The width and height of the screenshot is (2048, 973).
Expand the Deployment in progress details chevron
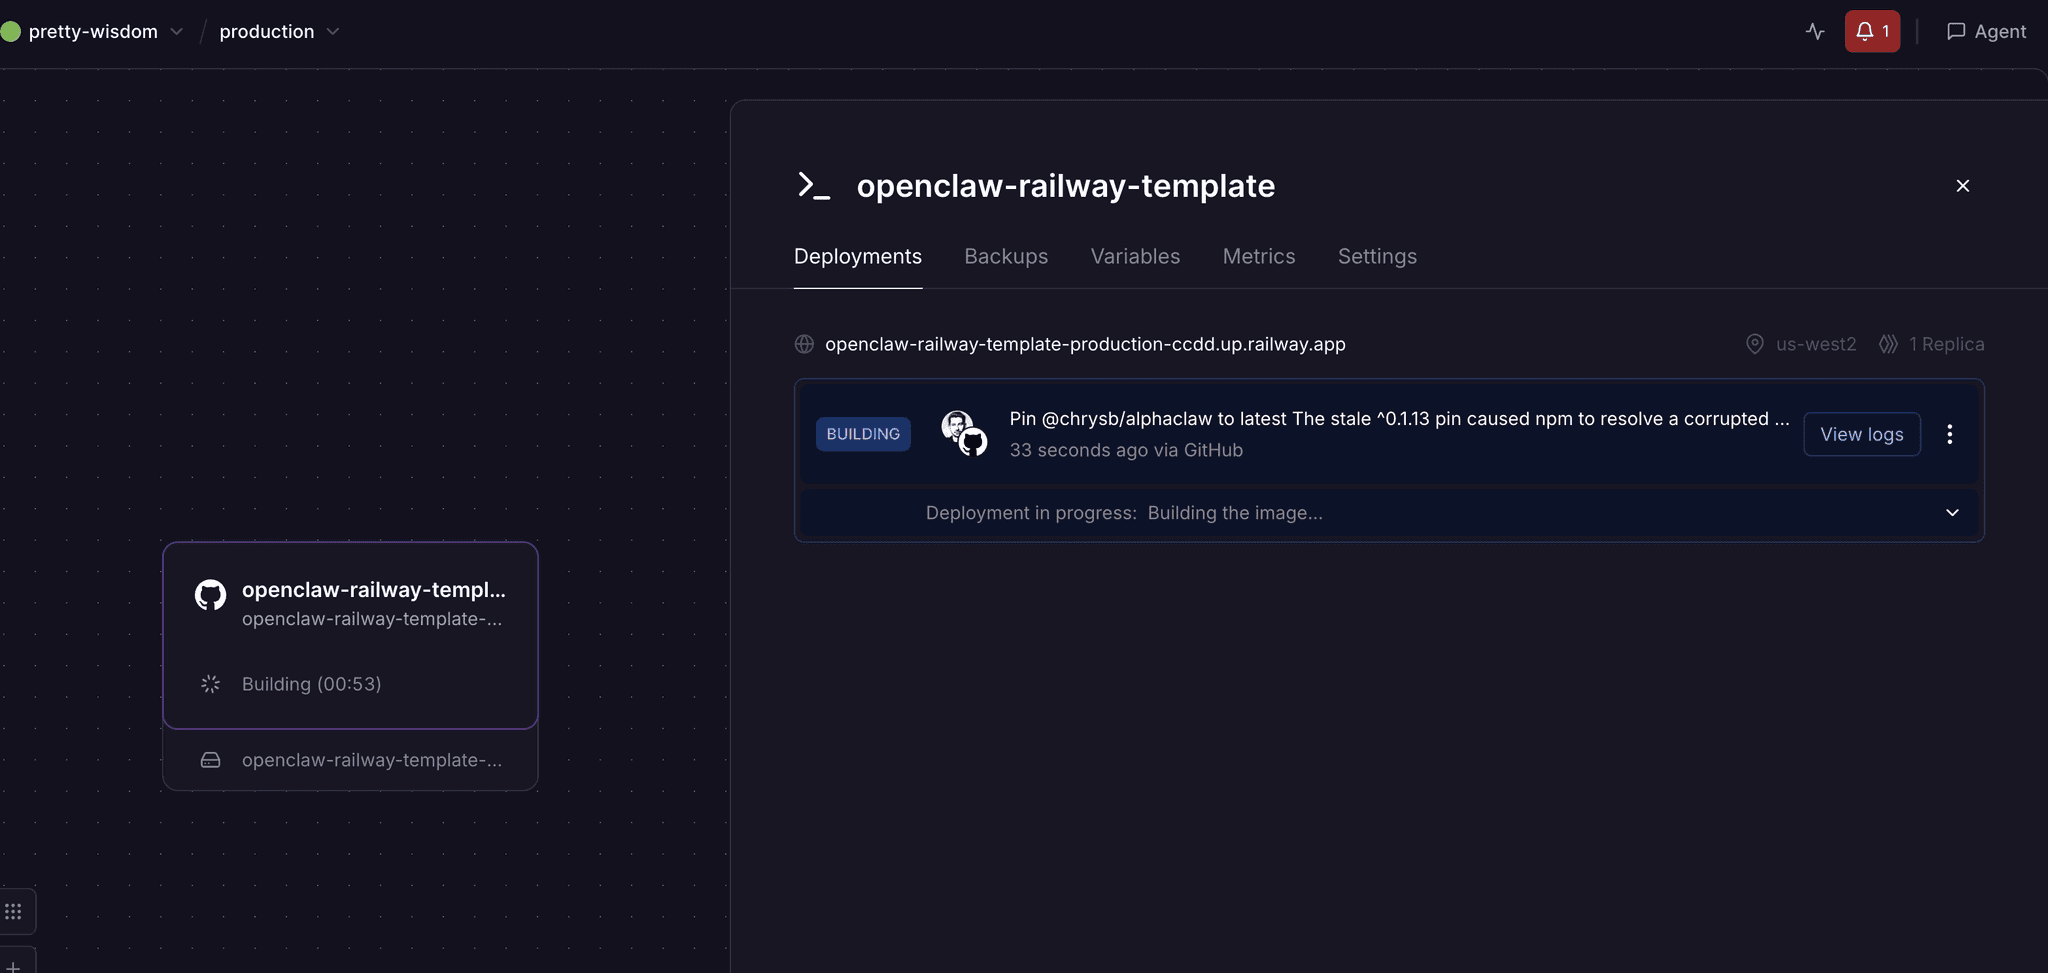1951,513
